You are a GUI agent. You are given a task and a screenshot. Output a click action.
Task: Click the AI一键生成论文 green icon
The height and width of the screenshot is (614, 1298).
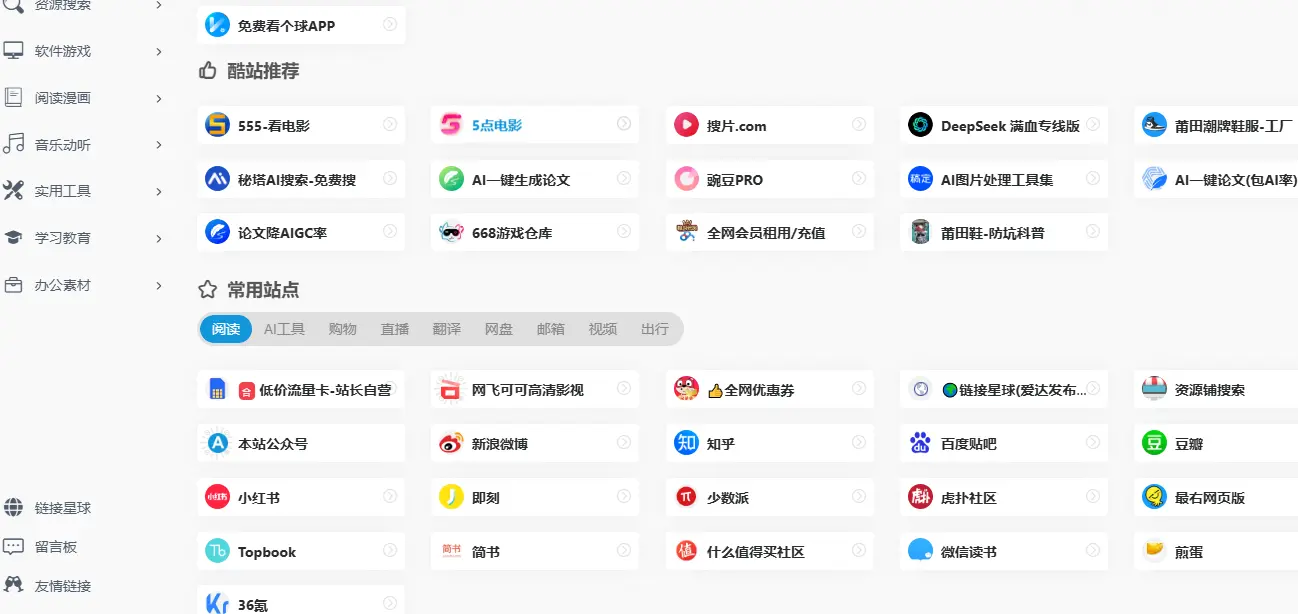451,179
